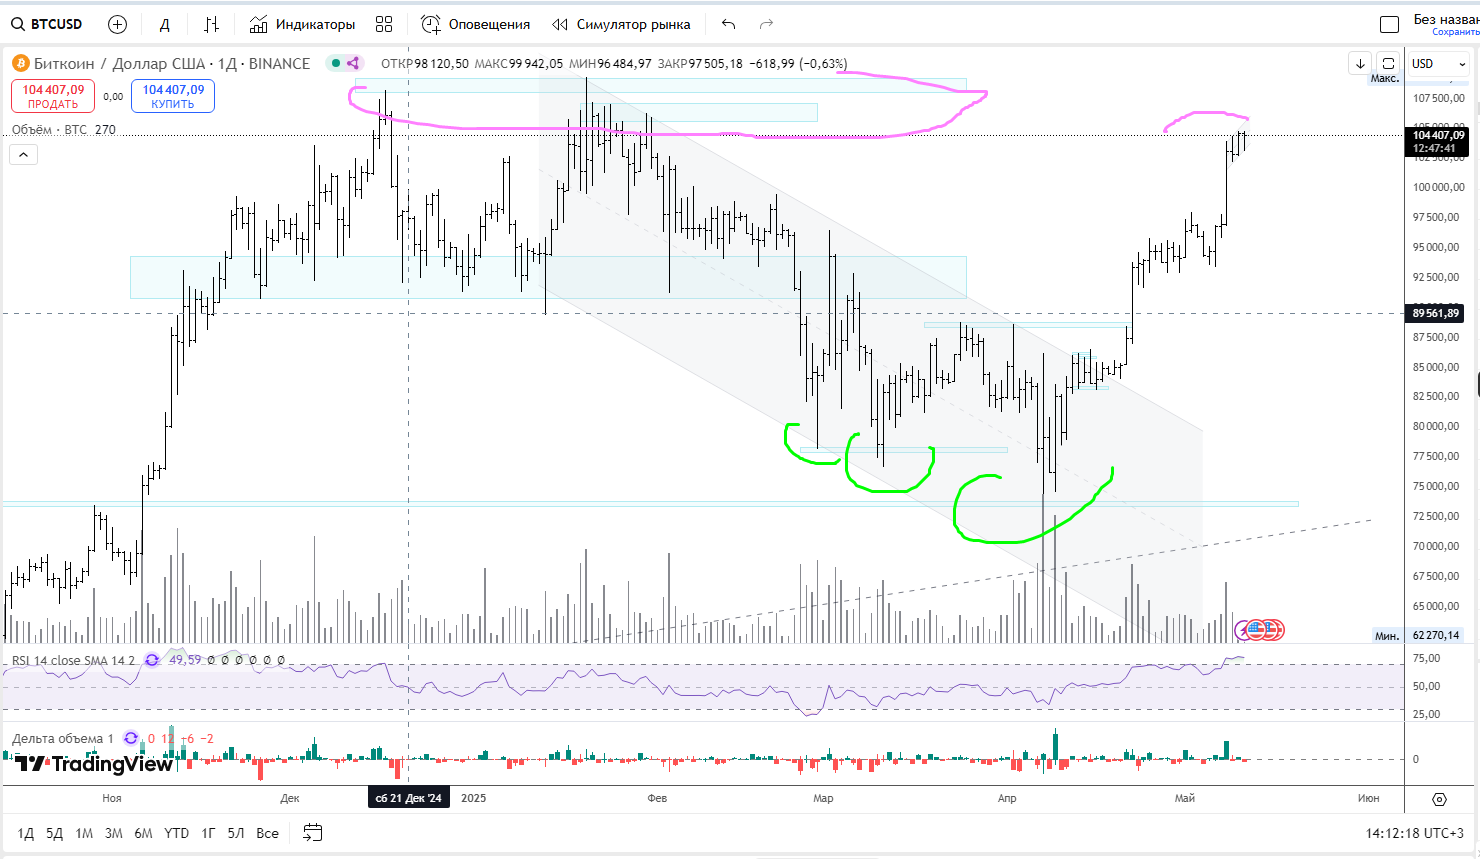1480x859 pixels.
Task: Select the Все full date range
Action: (267, 833)
